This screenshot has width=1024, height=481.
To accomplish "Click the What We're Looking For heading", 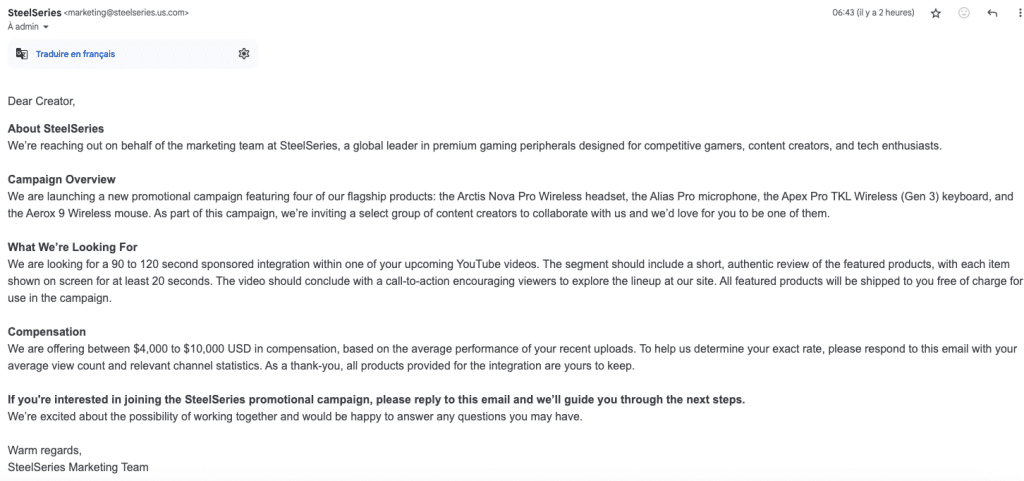I will pyautogui.click(x=72, y=247).
